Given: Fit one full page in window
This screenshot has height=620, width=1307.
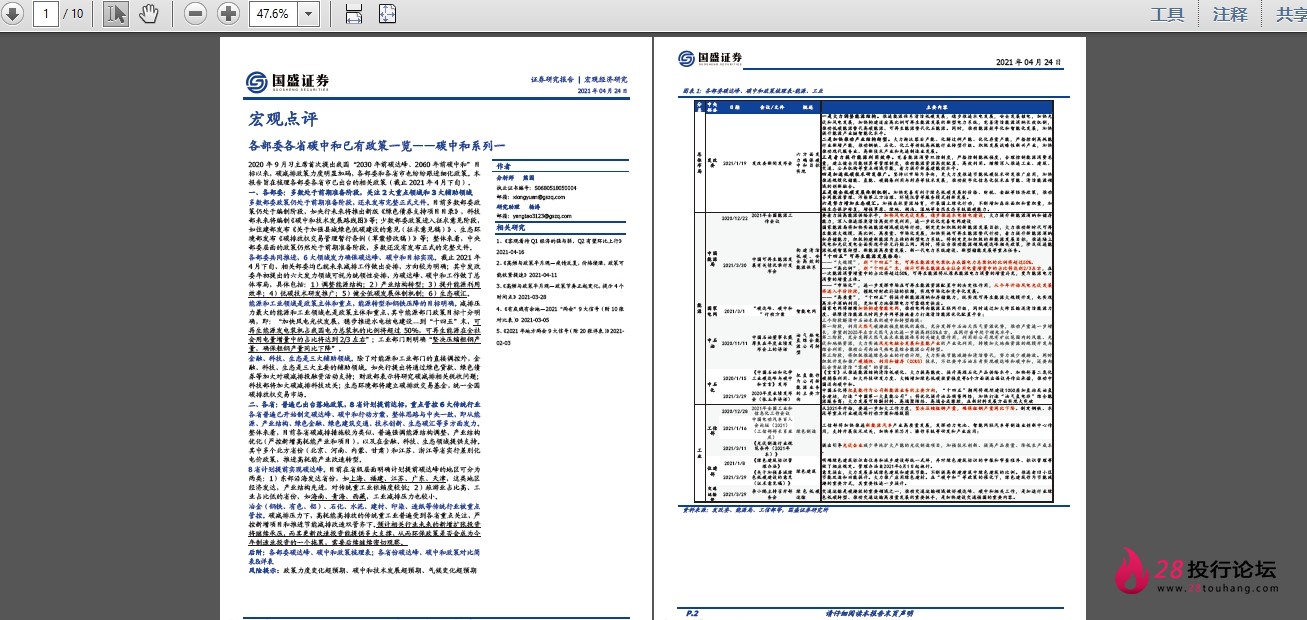Looking at the screenshot, I should click(x=386, y=14).
